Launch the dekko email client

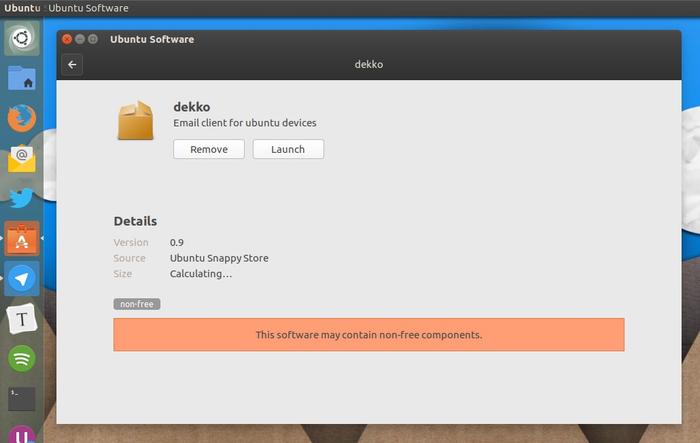(288, 149)
